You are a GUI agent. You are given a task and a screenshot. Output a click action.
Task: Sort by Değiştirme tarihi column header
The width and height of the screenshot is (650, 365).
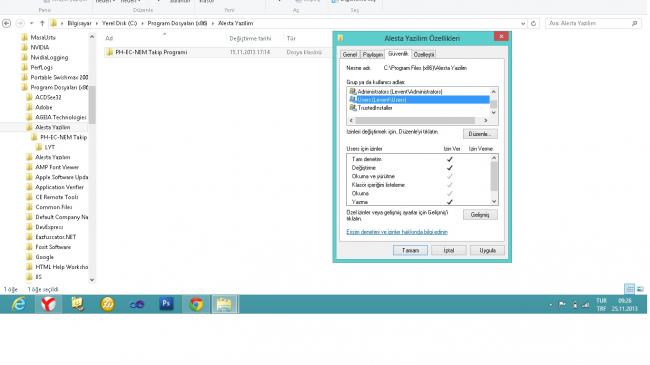(x=250, y=38)
